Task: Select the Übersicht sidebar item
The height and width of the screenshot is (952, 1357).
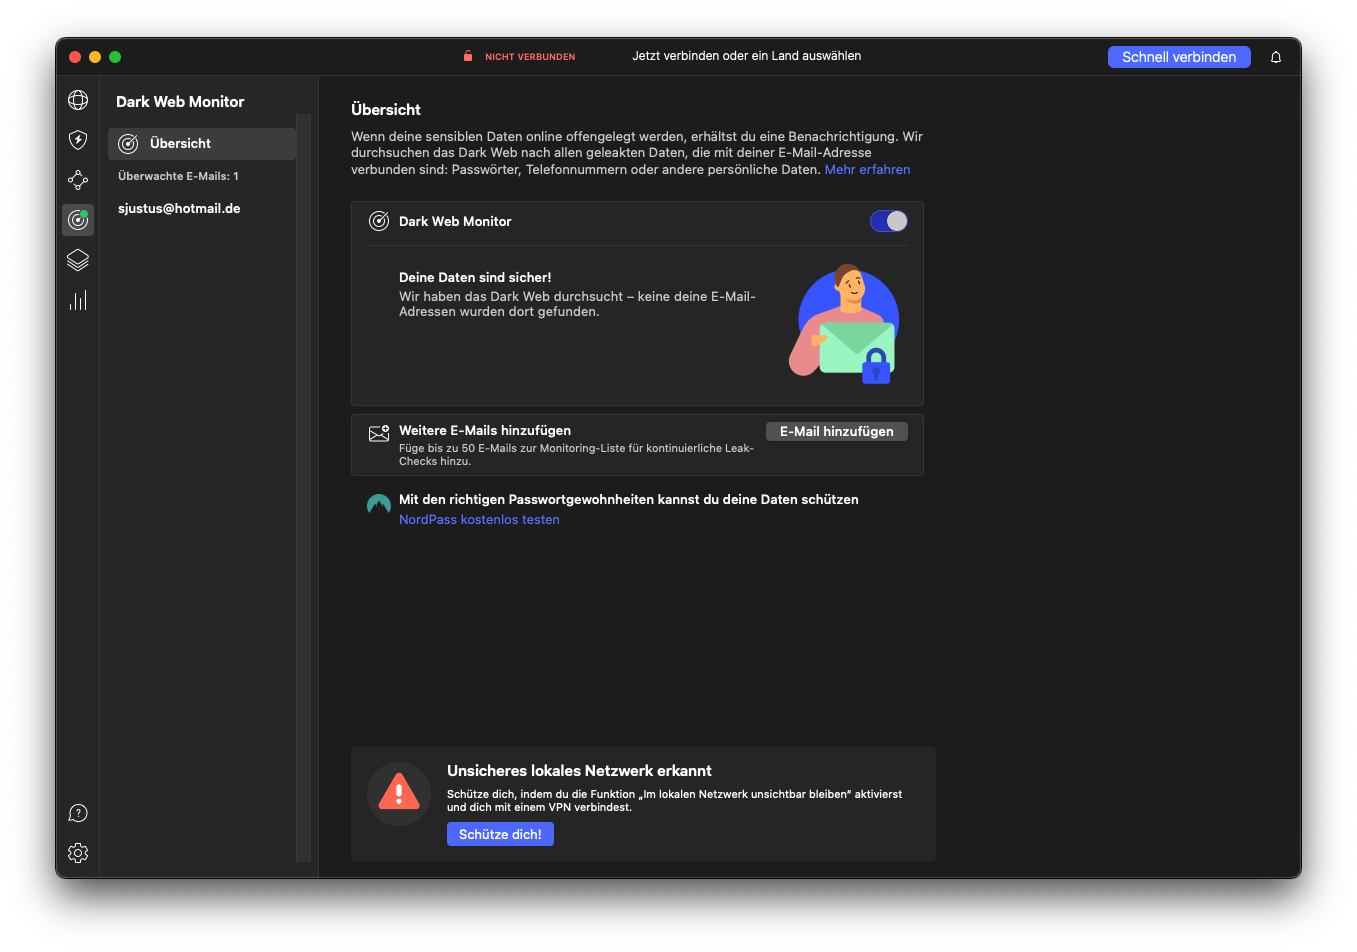Action: pos(202,143)
